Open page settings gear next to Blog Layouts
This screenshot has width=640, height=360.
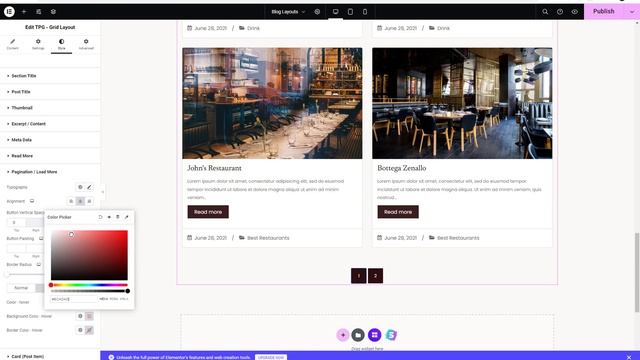[x=317, y=12]
